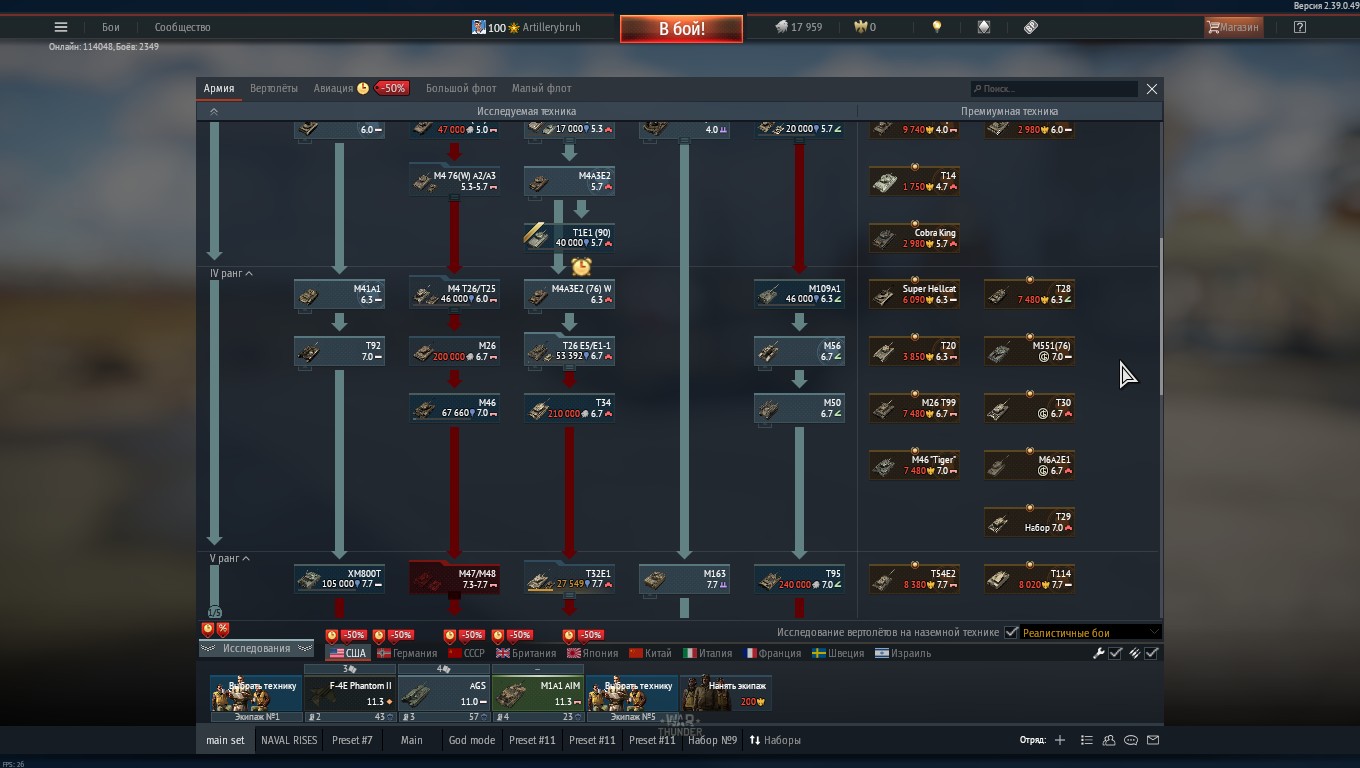Image resolution: width=1360 pixels, height=768 pixels.
Task: Select the T95 vehicle
Action: (799, 579)
